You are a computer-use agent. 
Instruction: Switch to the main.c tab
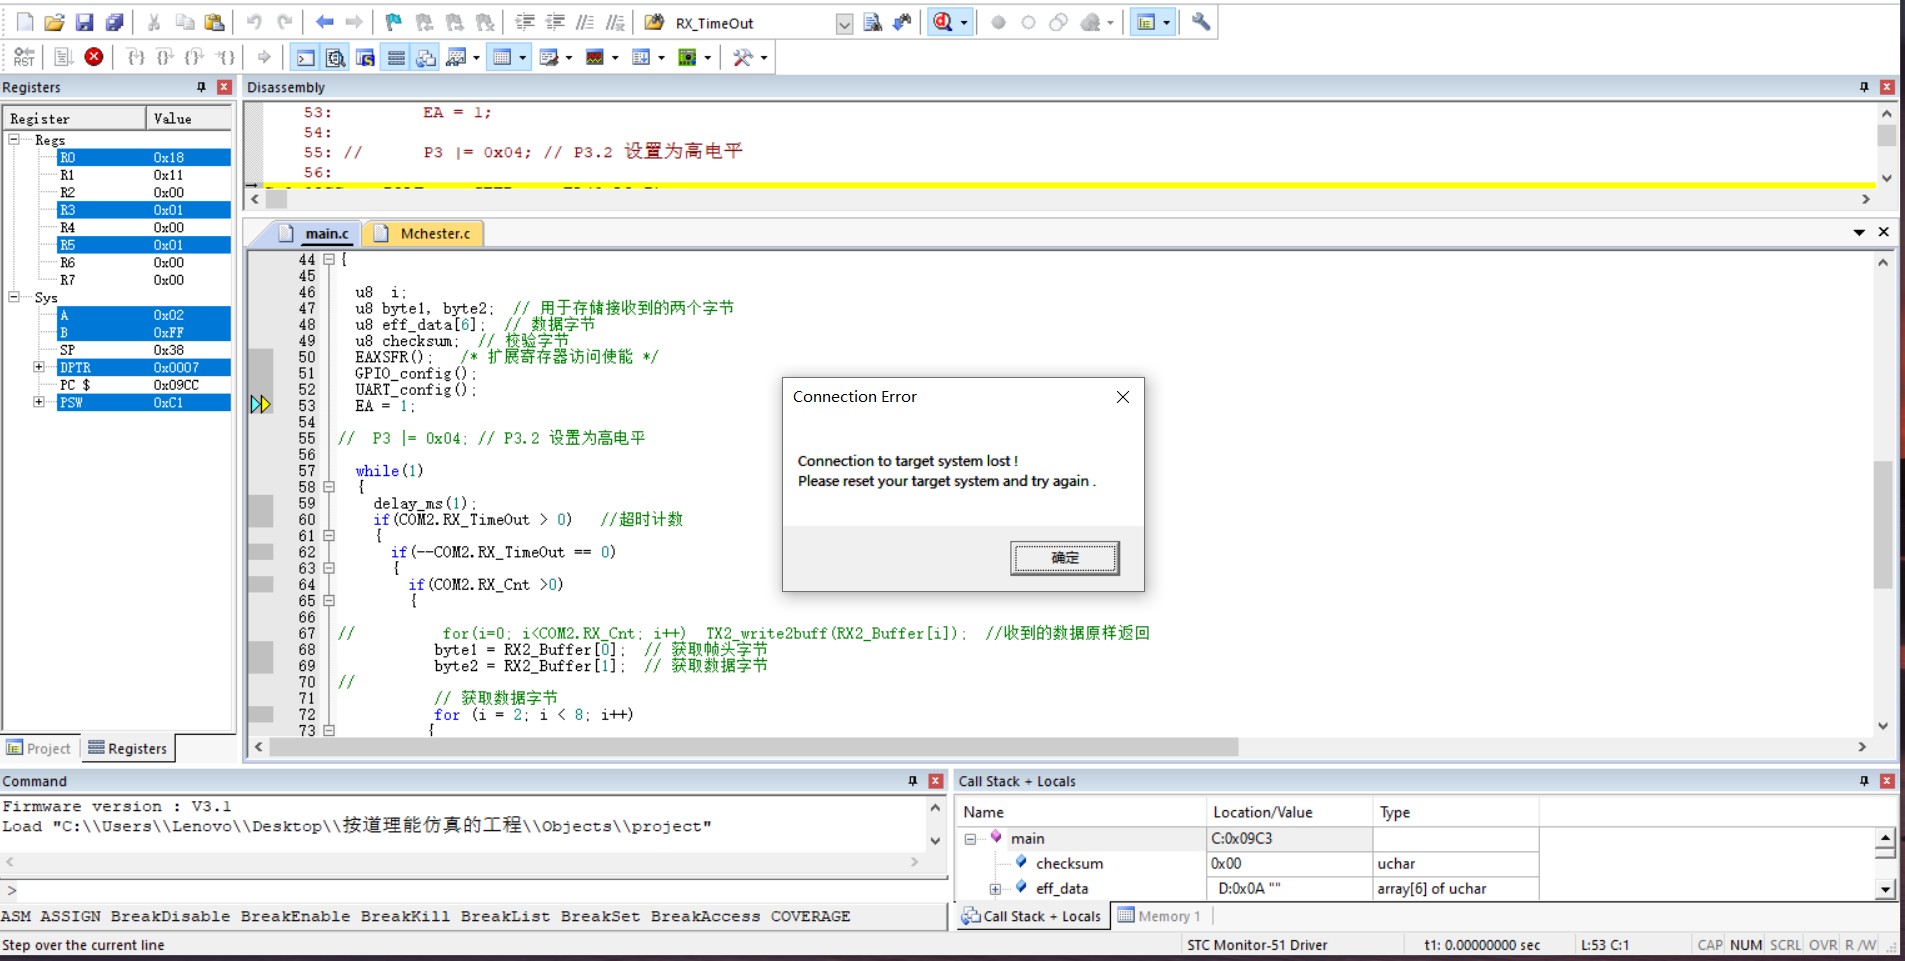pos(326,234)
